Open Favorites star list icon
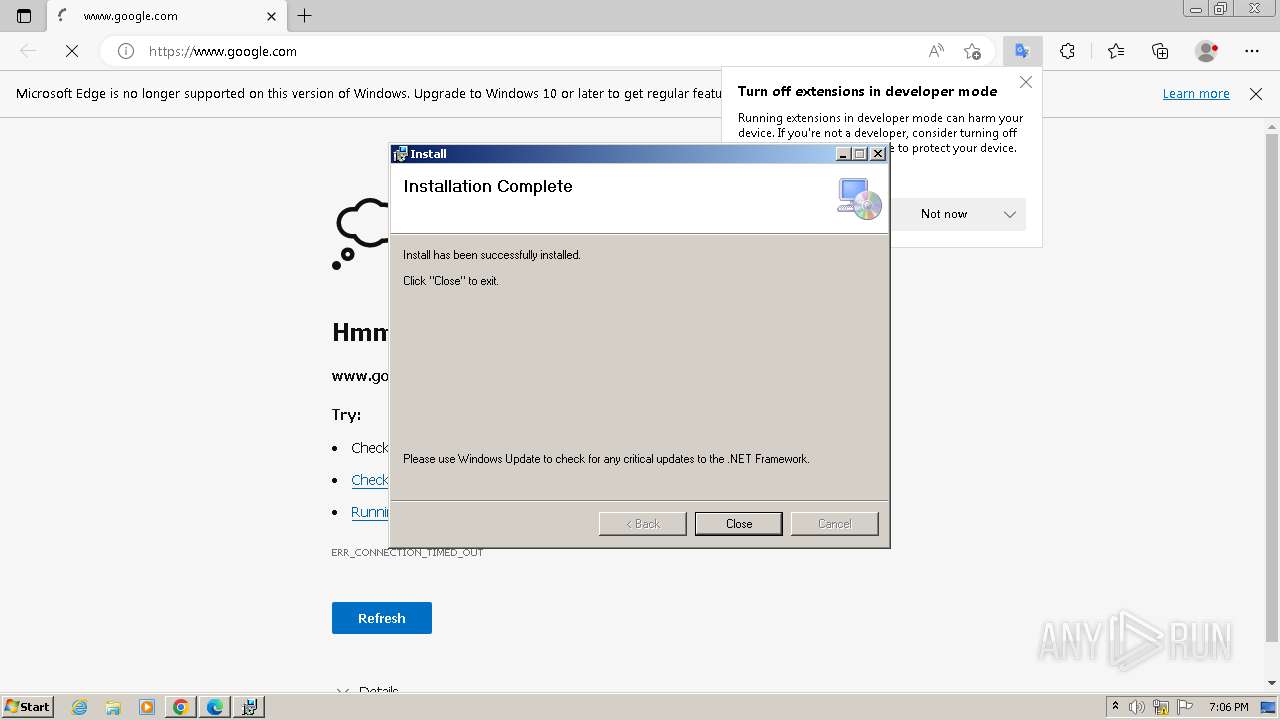 click(1116, 51)
